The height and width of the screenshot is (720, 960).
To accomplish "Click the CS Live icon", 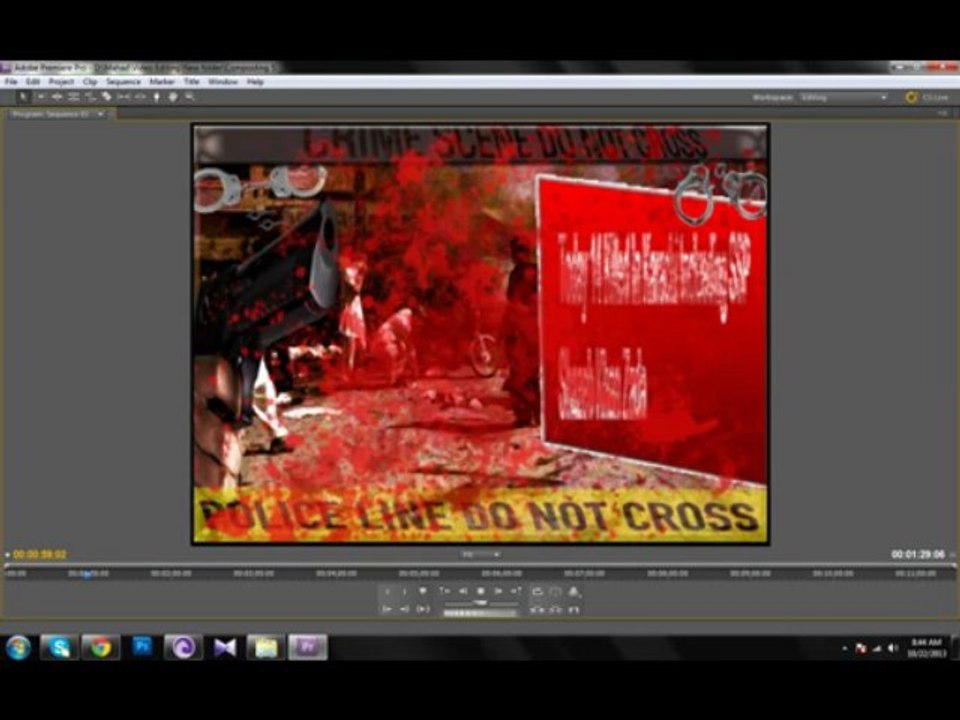I will click(911, 97).
